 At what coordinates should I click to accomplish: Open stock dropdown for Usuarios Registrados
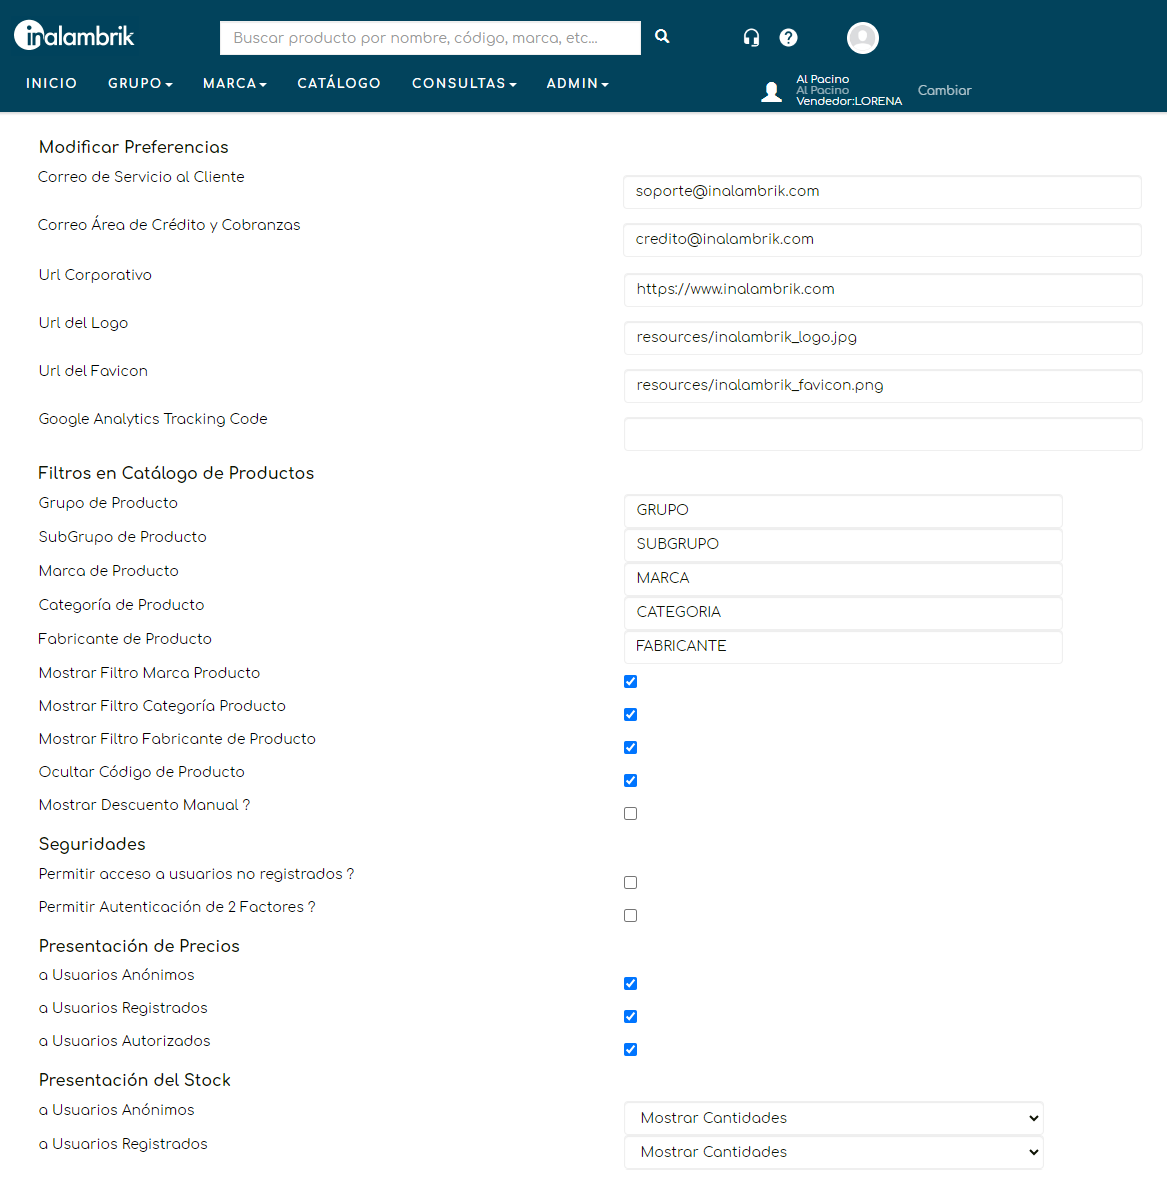(x=834, y=1152)
